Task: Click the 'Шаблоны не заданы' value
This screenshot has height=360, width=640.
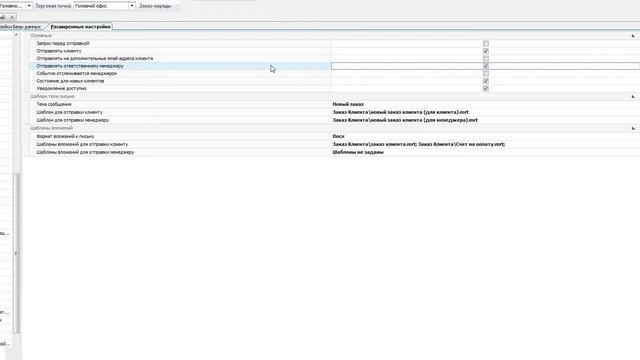Action: [358, 152]
